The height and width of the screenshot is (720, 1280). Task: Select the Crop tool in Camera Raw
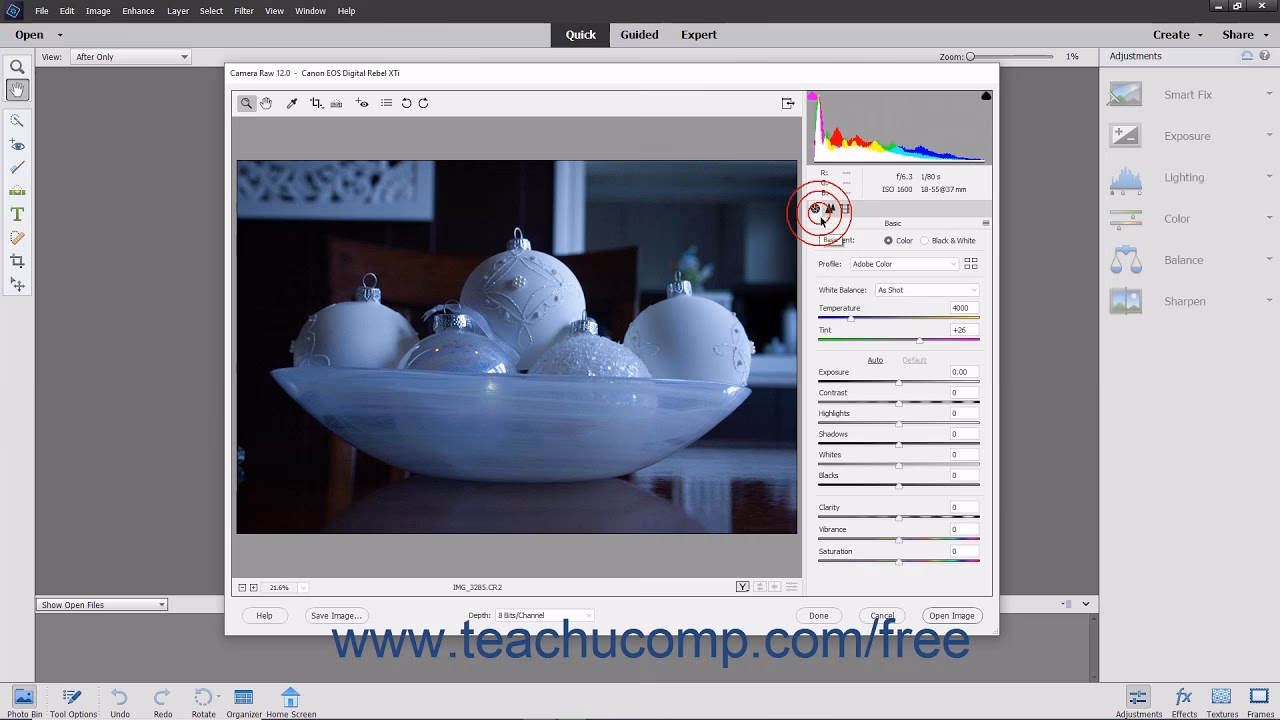(316, 103)
